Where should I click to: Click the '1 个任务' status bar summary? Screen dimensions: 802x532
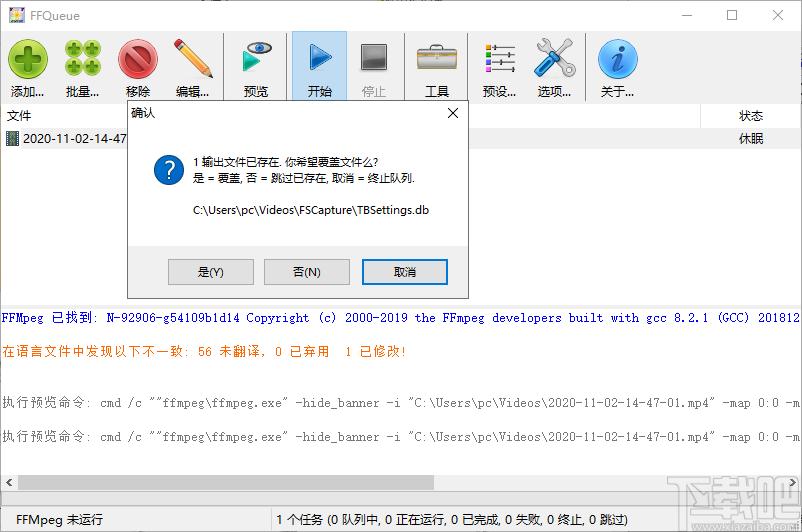click(452, 520)
